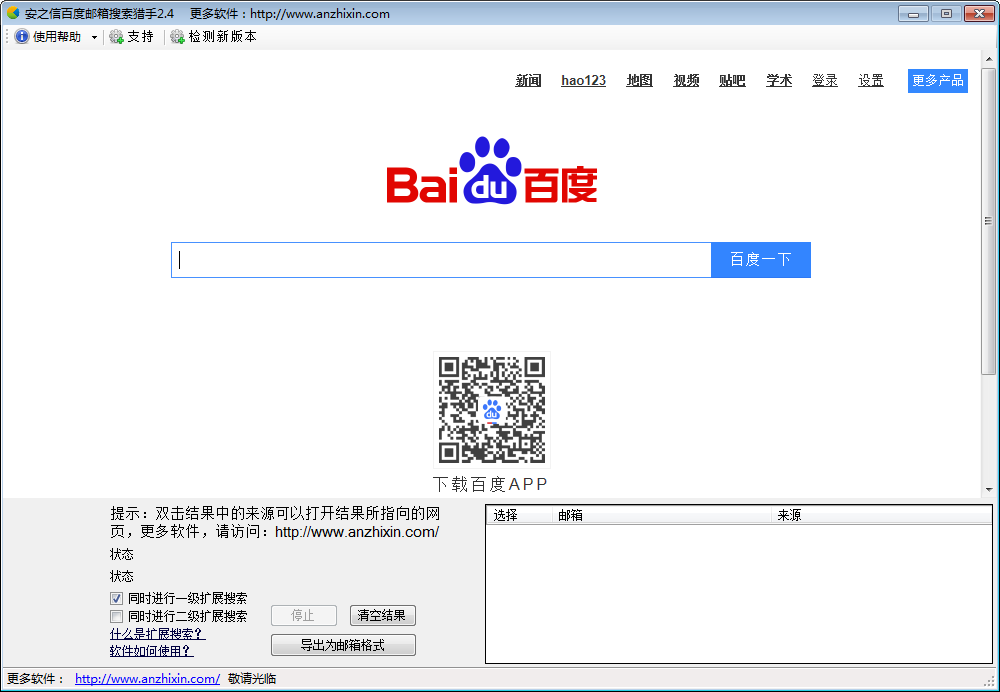1000x692 pixels.
Task: Click the browser scrollbar up arrow
Action: [x=989, y=60]
